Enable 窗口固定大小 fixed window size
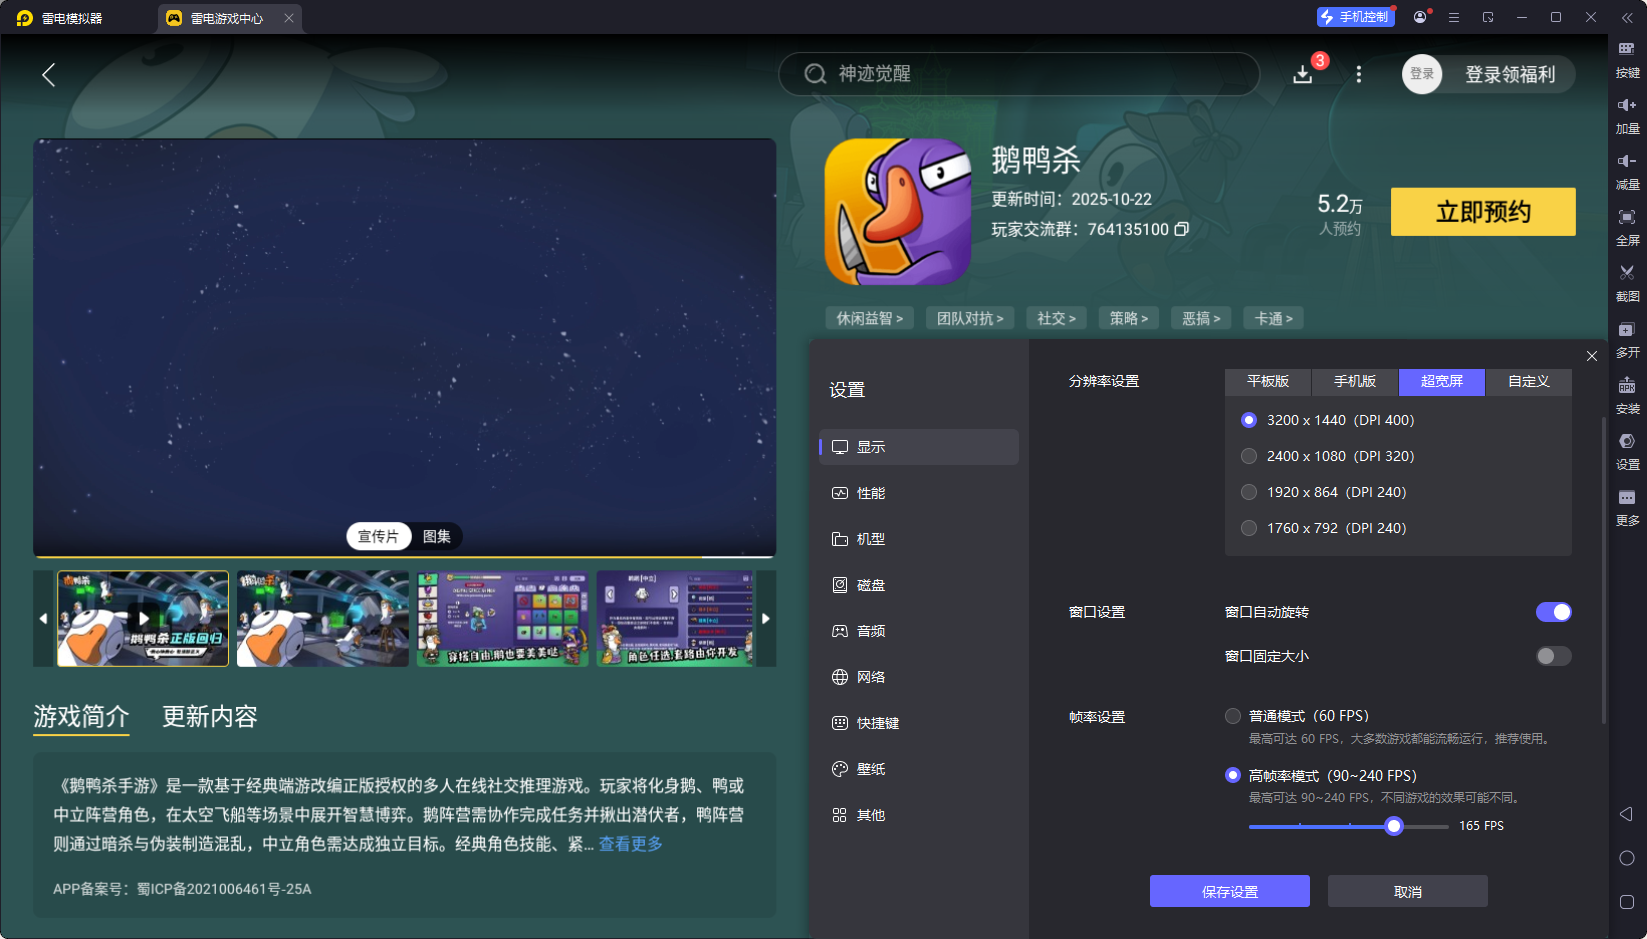The image size is (1647, 939). (x=1552, y=656)
